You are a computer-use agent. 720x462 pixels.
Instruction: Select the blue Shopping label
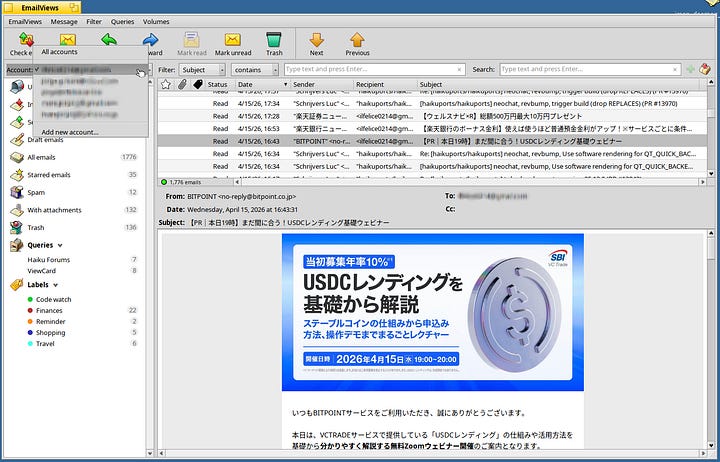coord(51,332)
